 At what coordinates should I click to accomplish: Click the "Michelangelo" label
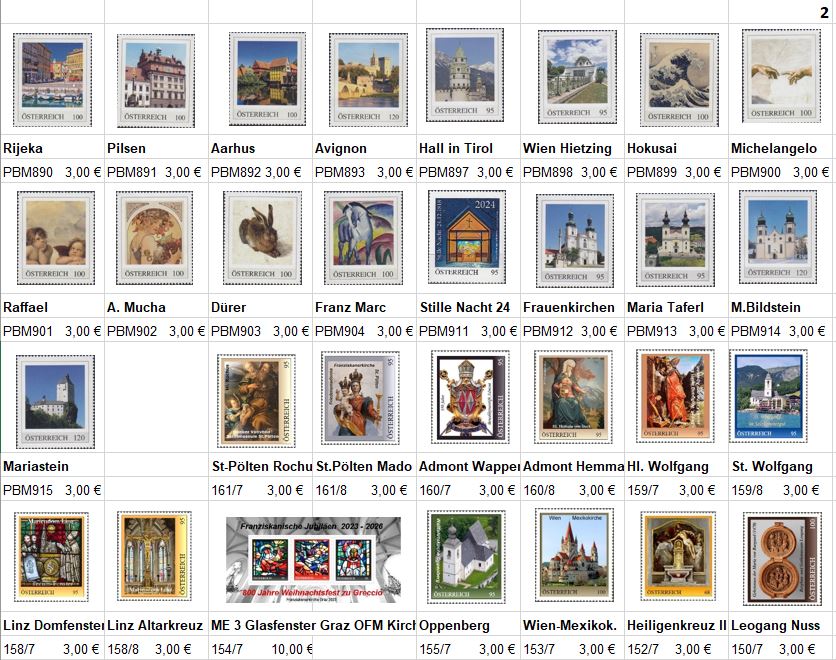tap(774, 148)
